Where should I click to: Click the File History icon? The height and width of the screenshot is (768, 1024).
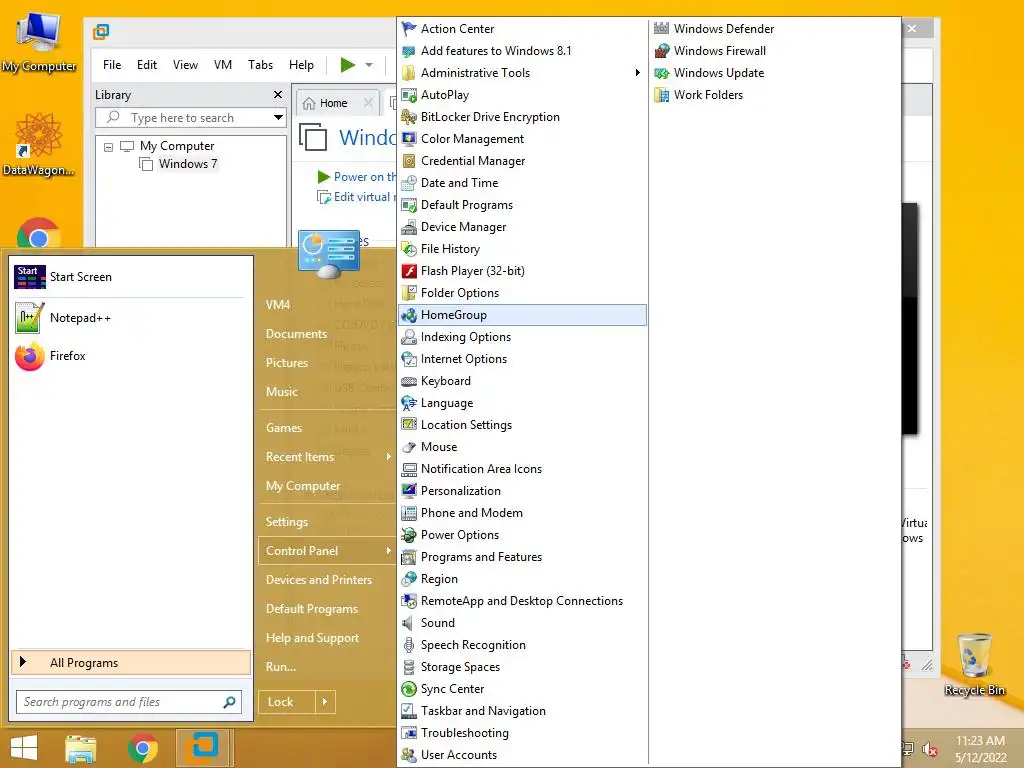409,249
